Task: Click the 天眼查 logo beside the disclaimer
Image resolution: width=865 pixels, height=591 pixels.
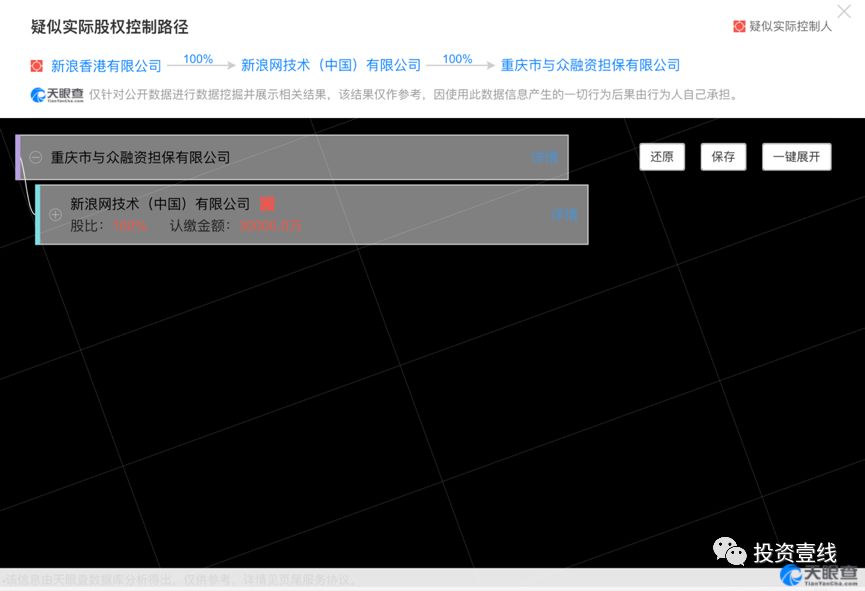Action: coord(57,95)
